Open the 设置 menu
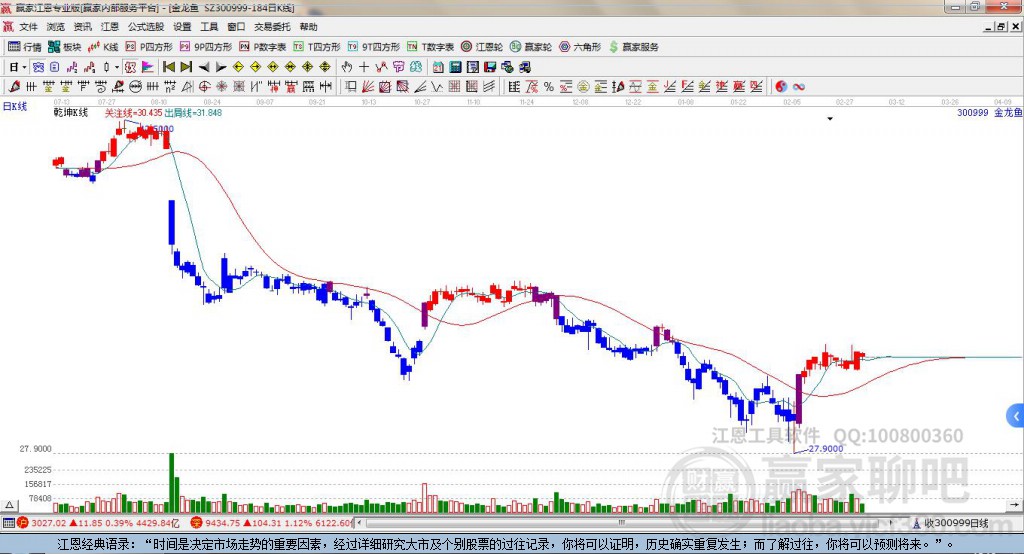The image size is (1024, 554). click(x=182, y=27)
